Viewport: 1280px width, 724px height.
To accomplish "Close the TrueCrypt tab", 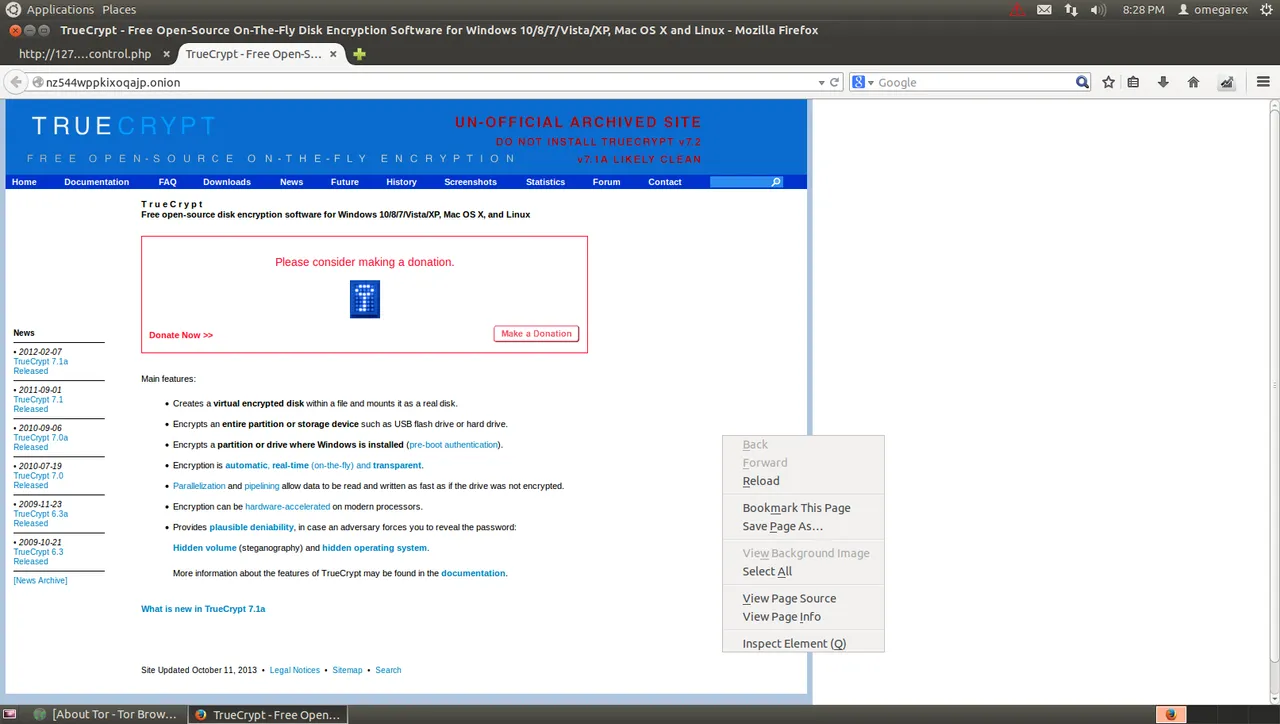I will pos(333,54).
